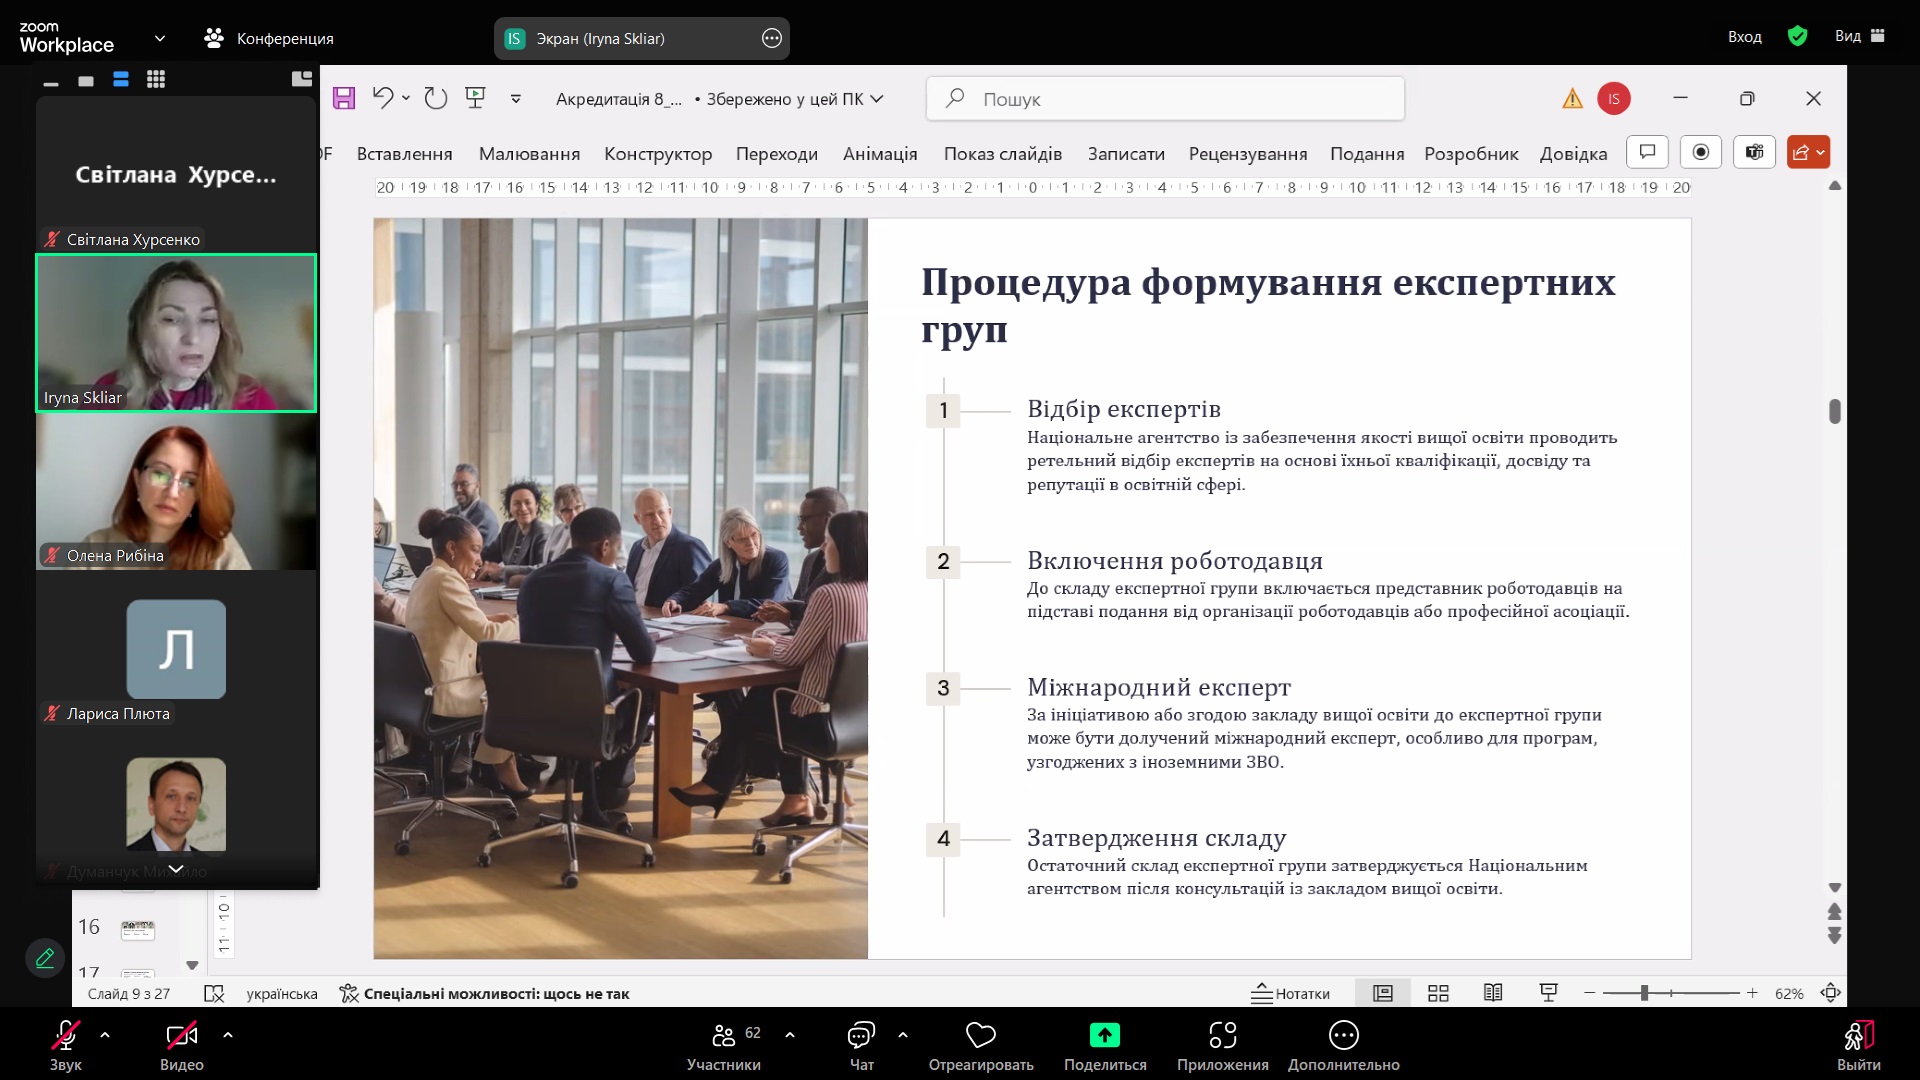Toggle Нотатки notes pane
Viewport: 1920px width, 1080px height.
point(1291,993)
